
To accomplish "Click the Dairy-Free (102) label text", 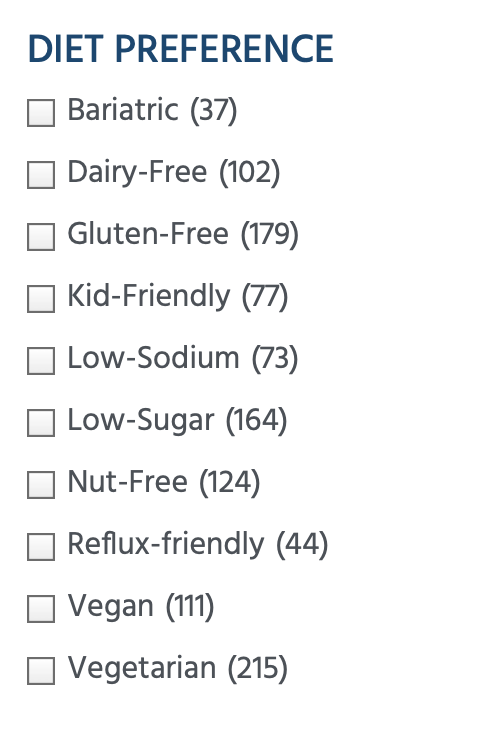I will 174,172.
